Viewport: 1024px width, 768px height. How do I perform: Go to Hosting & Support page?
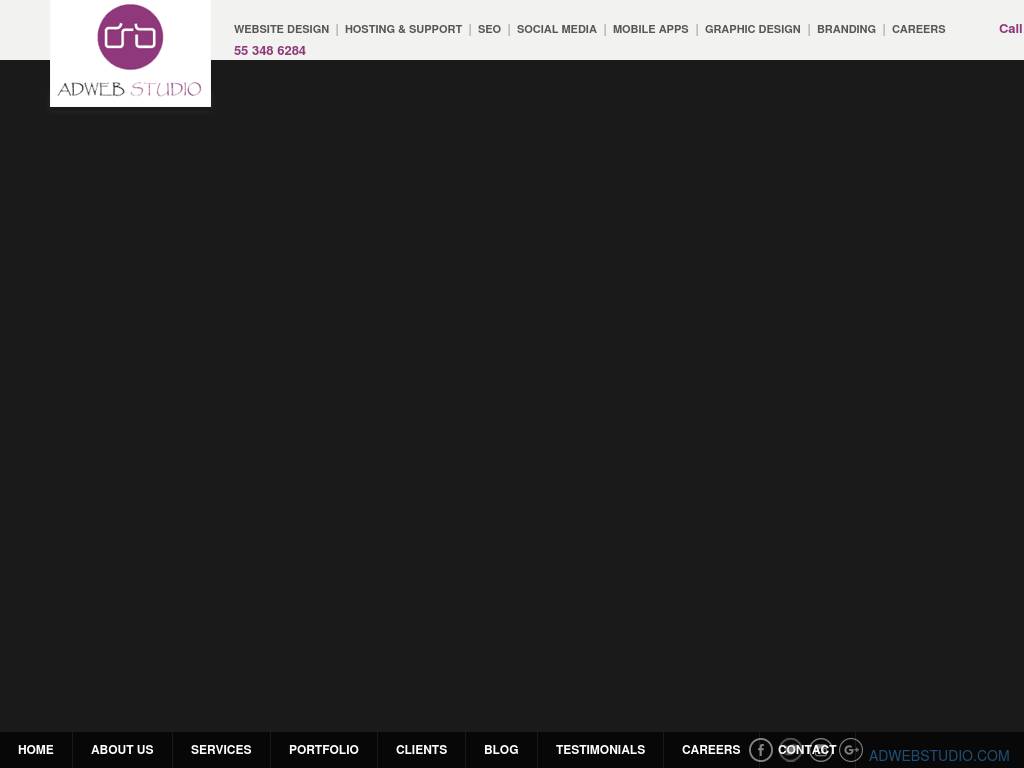[403, 29]
